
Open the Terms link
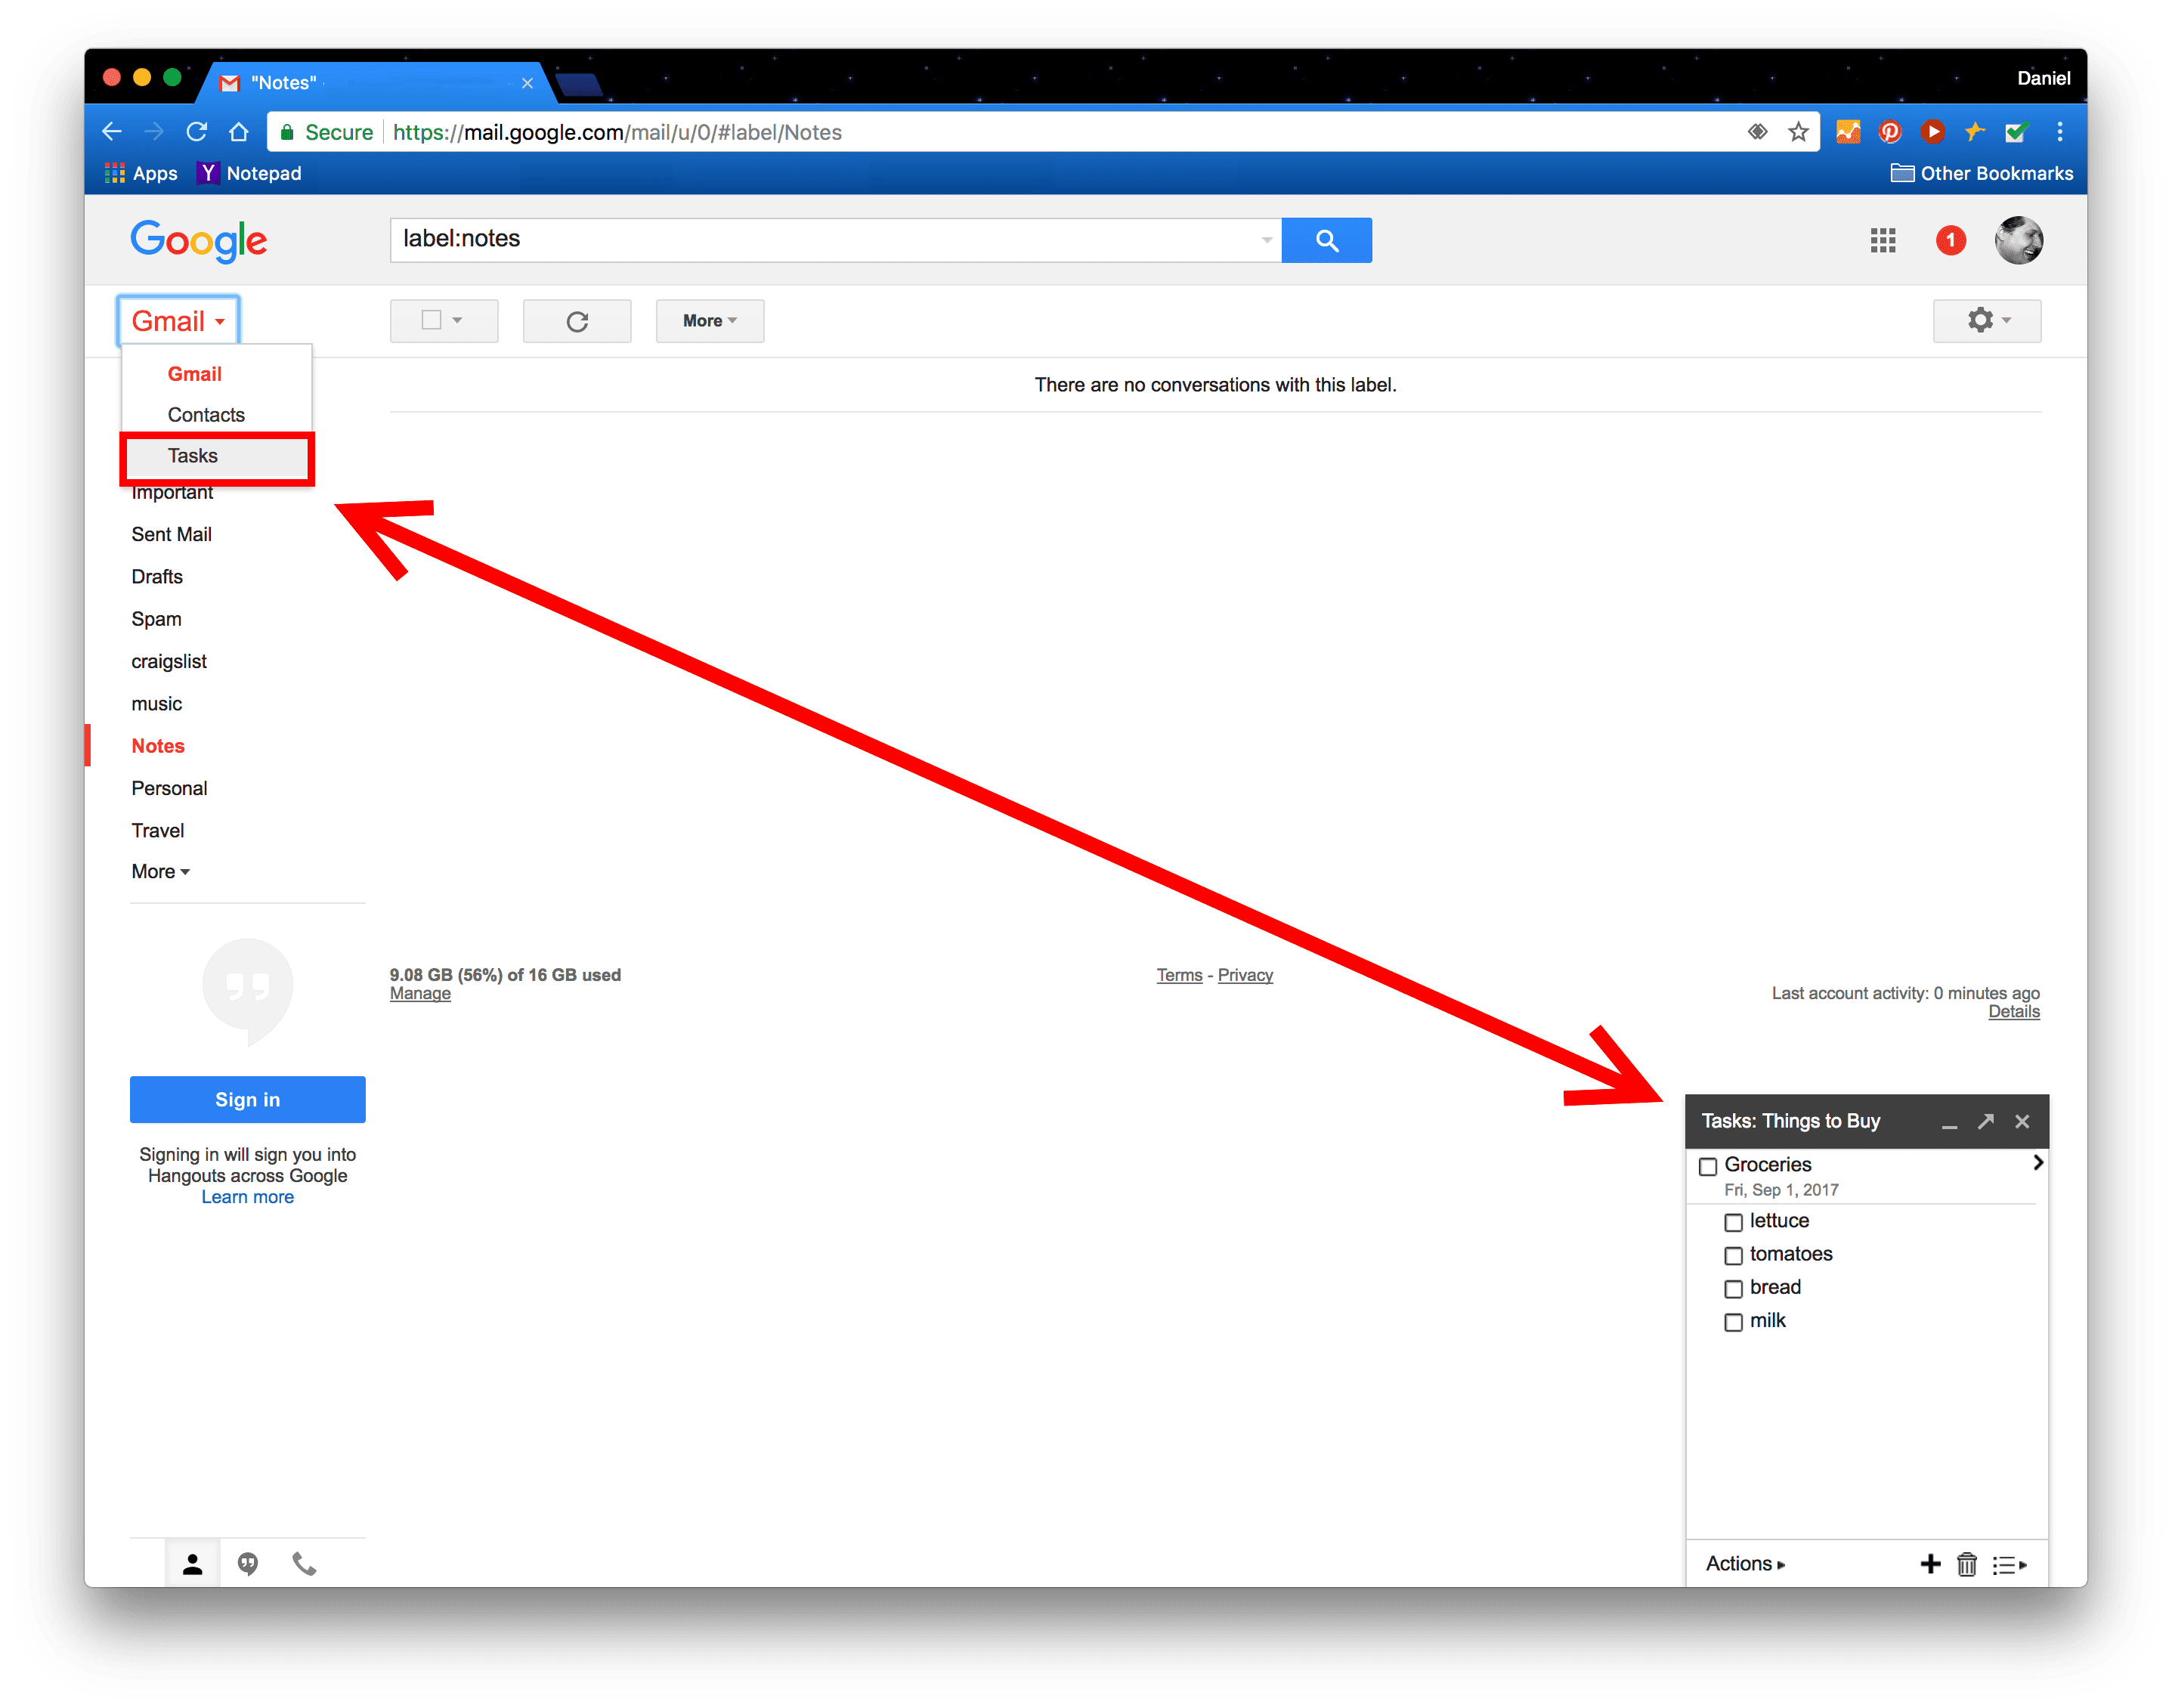tap(1179, 975)
